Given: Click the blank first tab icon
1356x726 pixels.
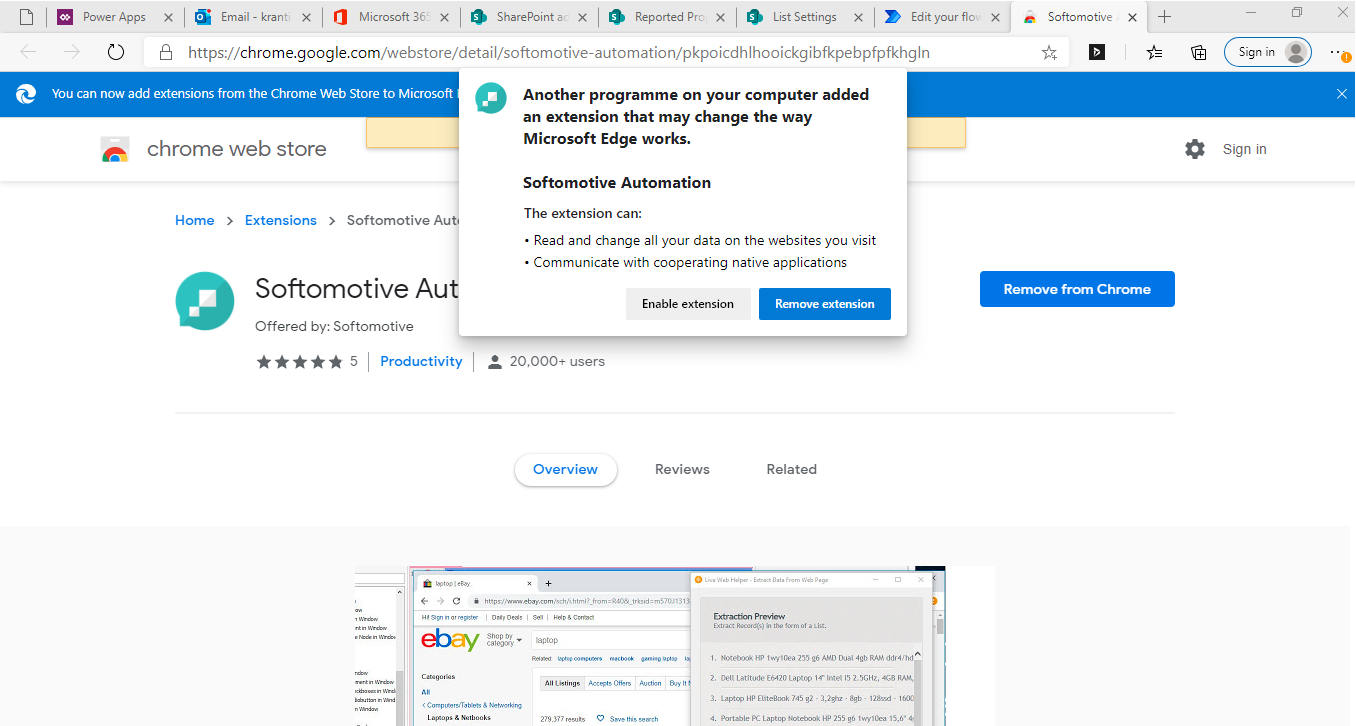Looking at the screenshot, I should pos(26,17).
